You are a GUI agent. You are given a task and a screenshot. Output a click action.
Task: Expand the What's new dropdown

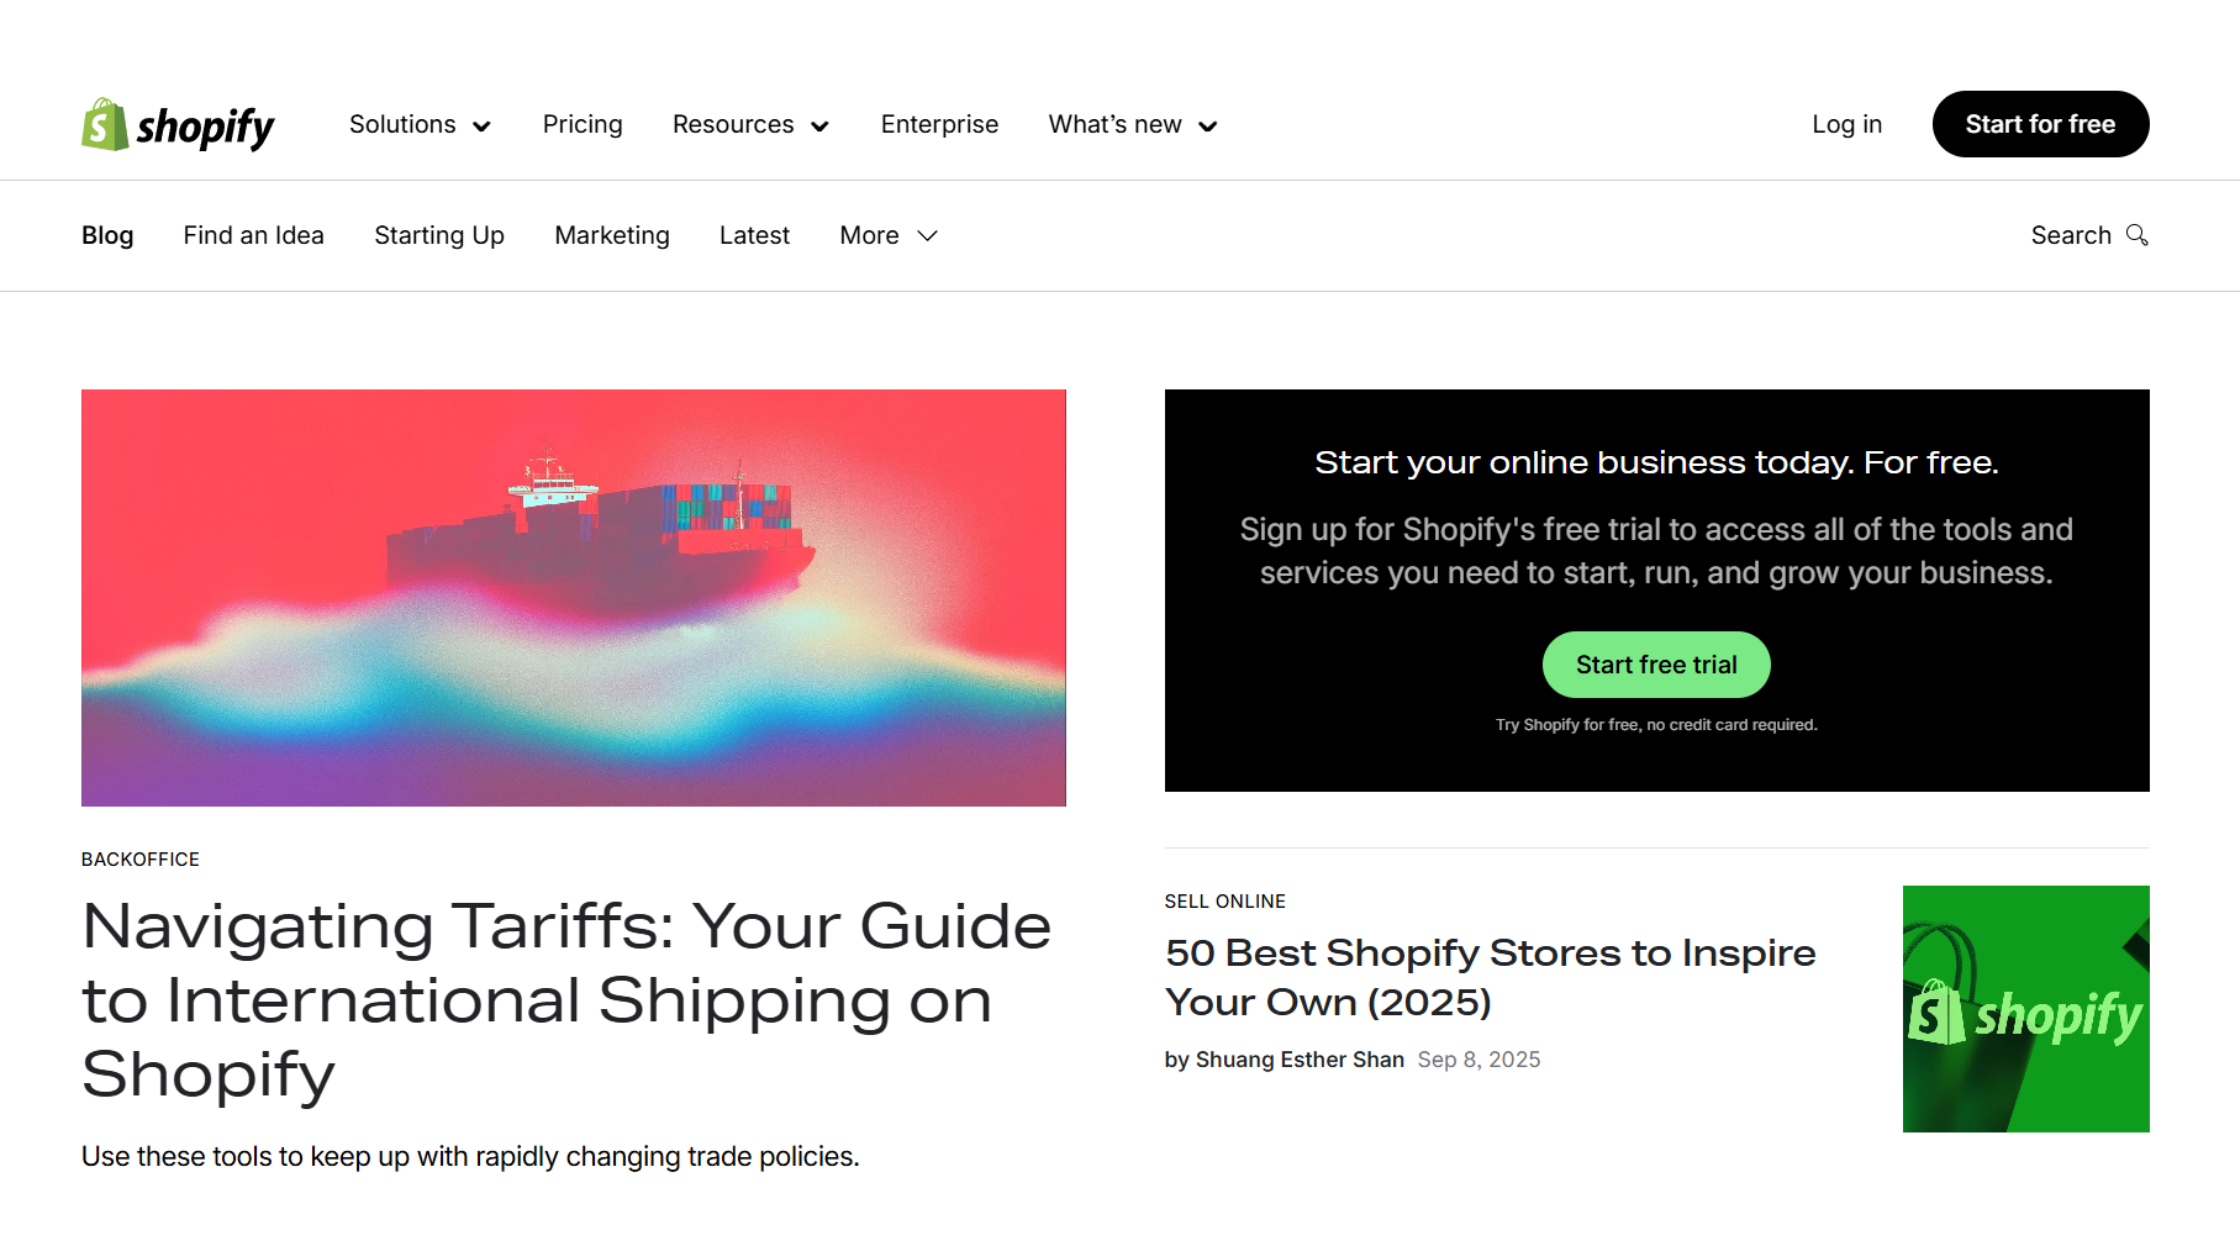pyautogui.click(x=1133, y=125)
